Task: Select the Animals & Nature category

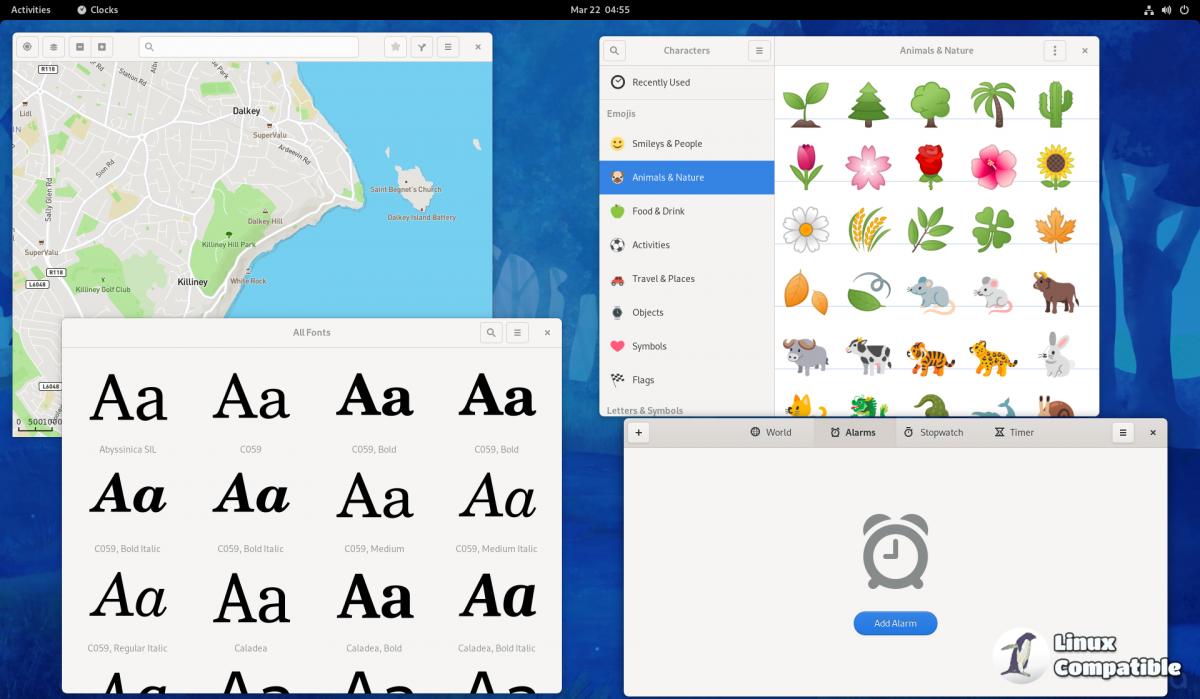Action: click(x=687, y=177)
